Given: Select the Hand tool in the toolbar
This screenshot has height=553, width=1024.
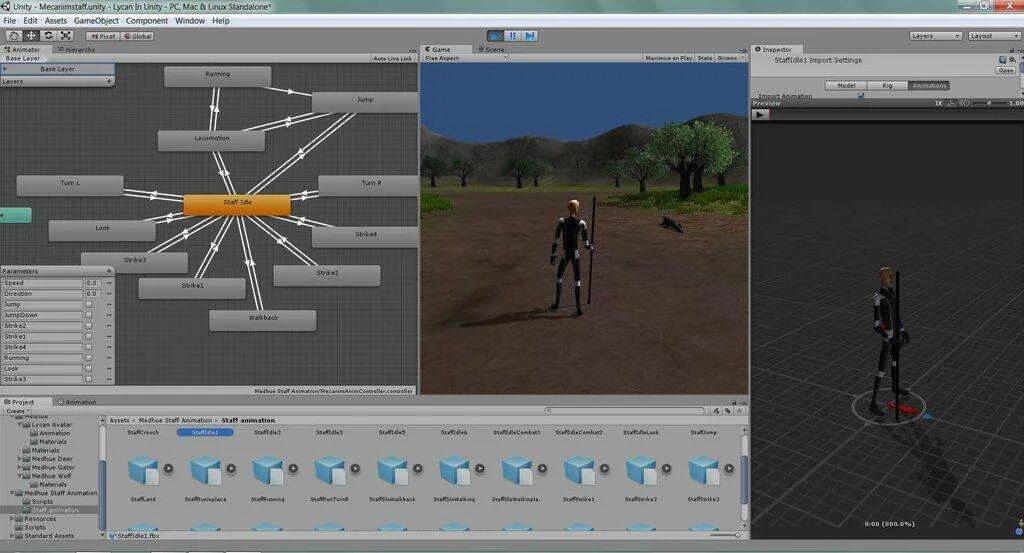Looking at the screenshot, I should click(14, 36).
